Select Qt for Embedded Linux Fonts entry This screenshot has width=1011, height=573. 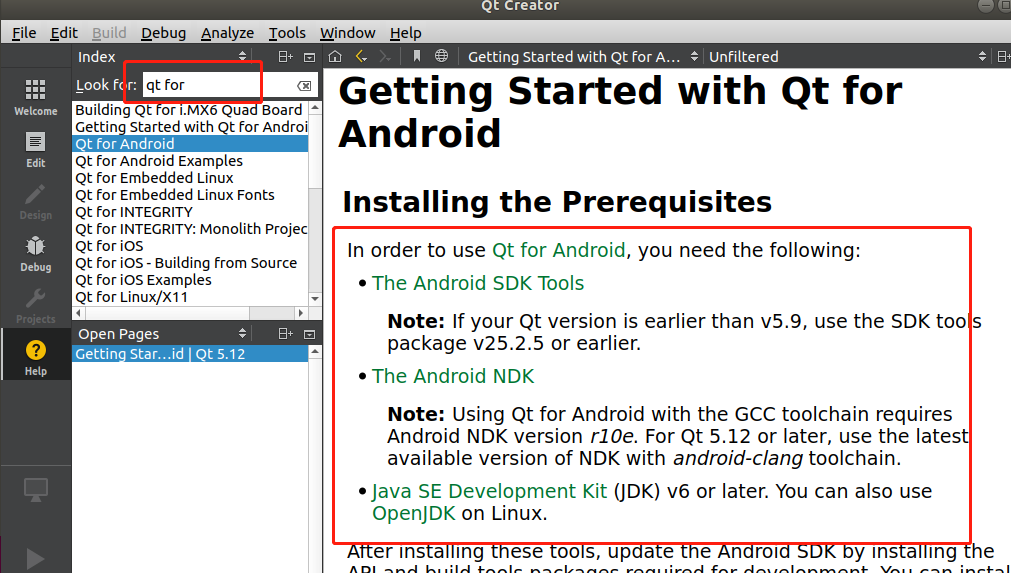190,195
